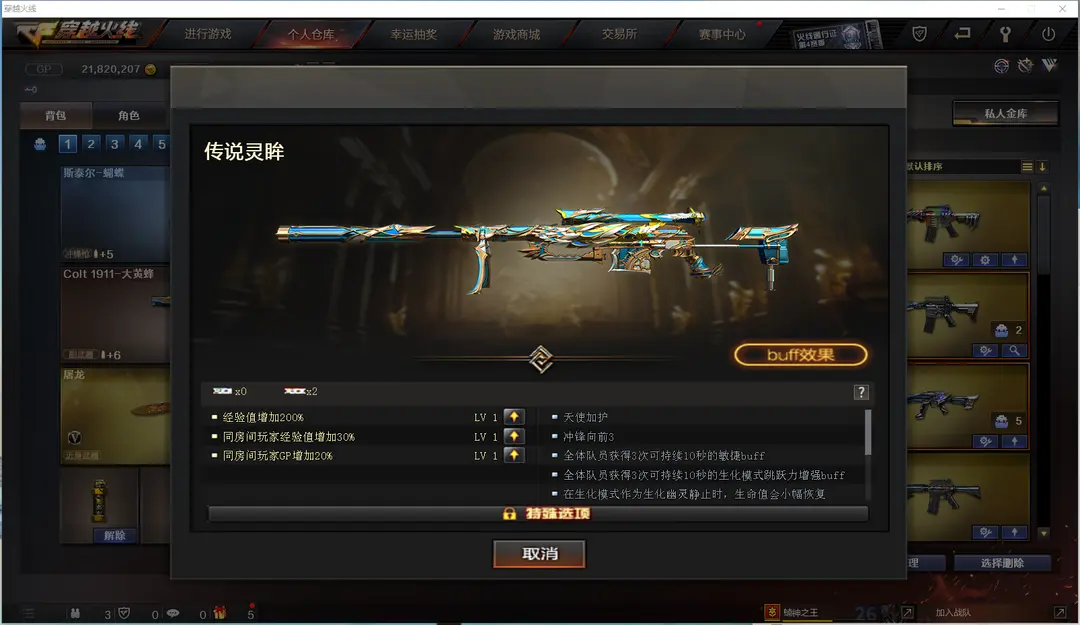Switch to the 角色 tab
The image size is (1080, 625).
[129, 116]
